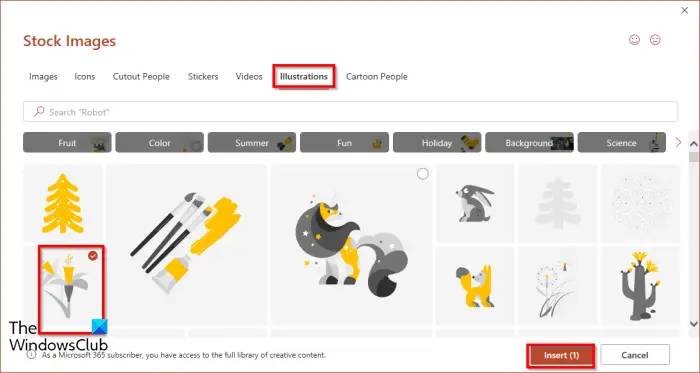The image size is (700, 373).
Task: Open the Stickers tab
Action: [x=203, y=77]
